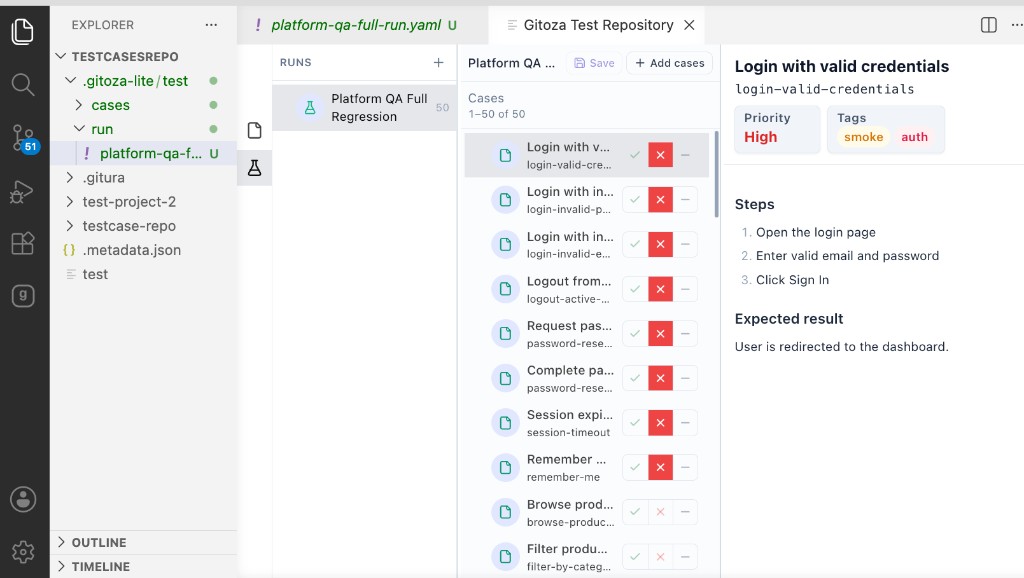Viewport: 1024px width, 578px height.
Task: Click the High priority value
Action: coord(761,137)
